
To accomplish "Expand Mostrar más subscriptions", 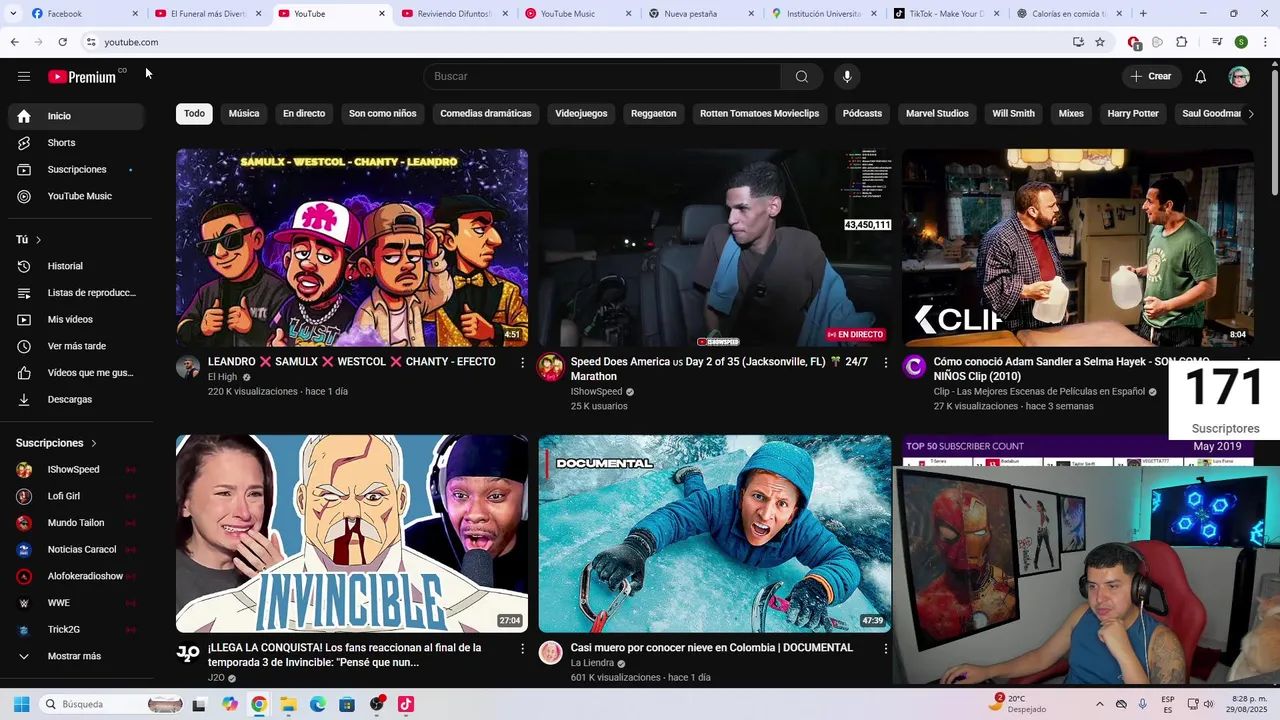I will [76, 656].
